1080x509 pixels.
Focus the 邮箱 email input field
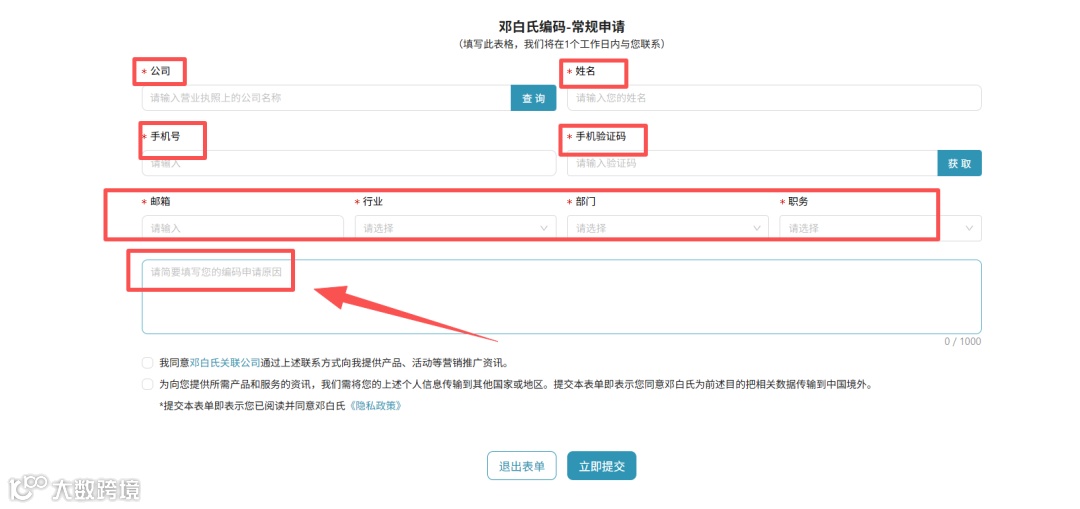tap(242, 228)
